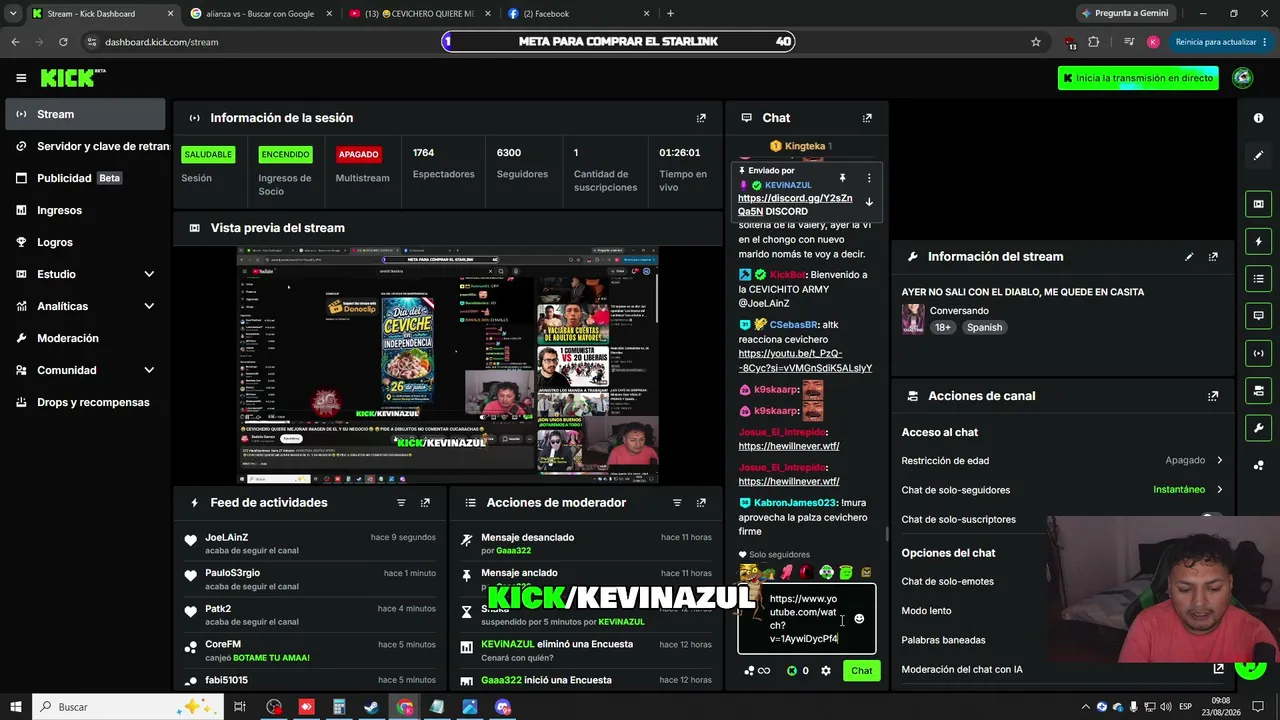Toggle the list panel icon in right sidebar
Image resolution: width=1280 pixels, height=720 pixels.
point(1259,278)
